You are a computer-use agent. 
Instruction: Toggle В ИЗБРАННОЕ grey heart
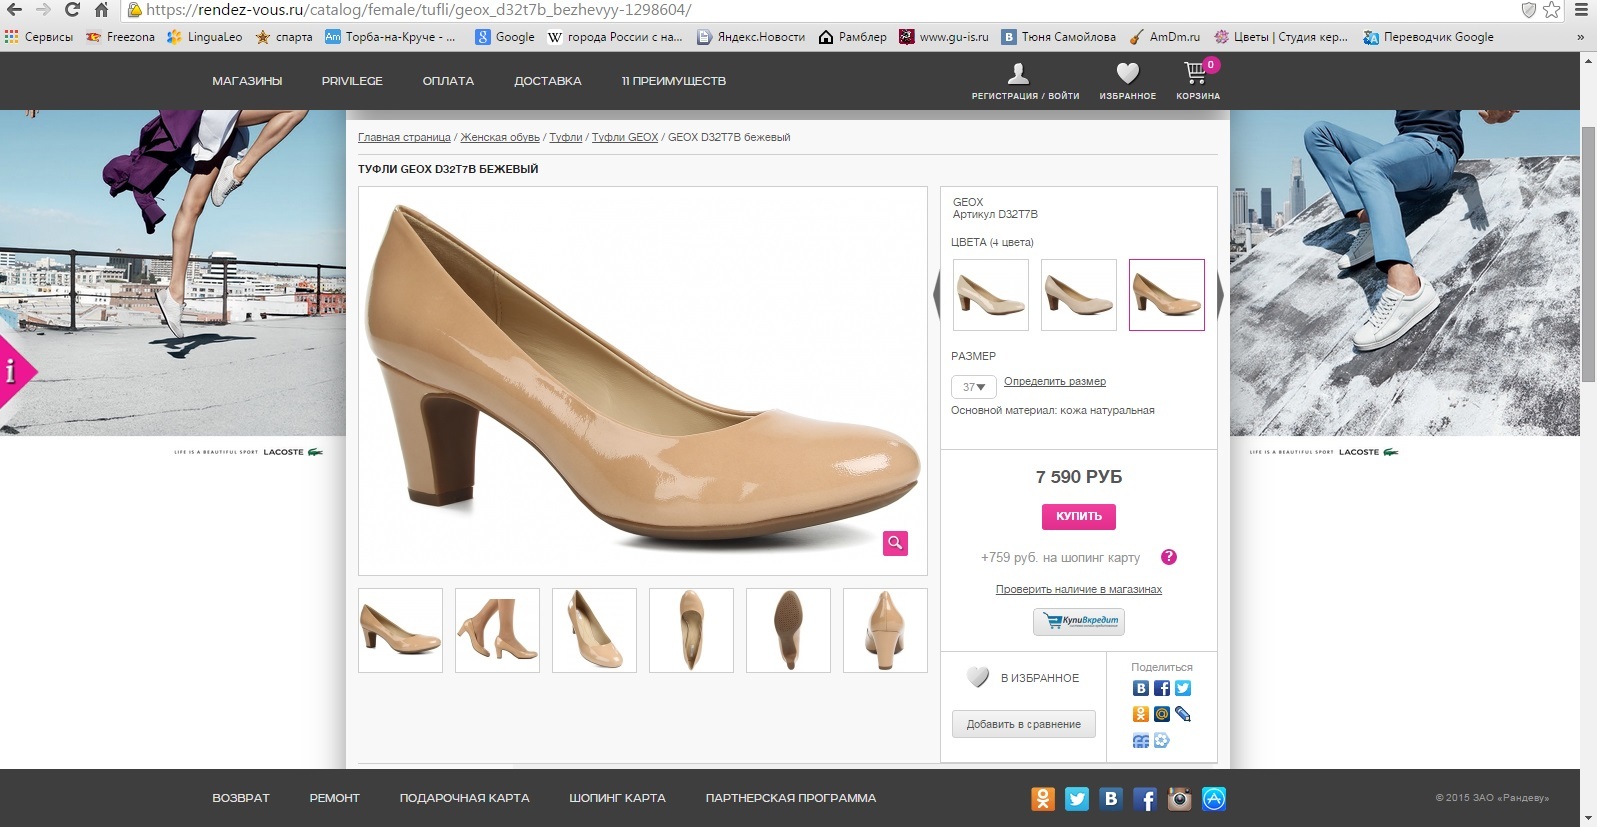pos(978,677)
